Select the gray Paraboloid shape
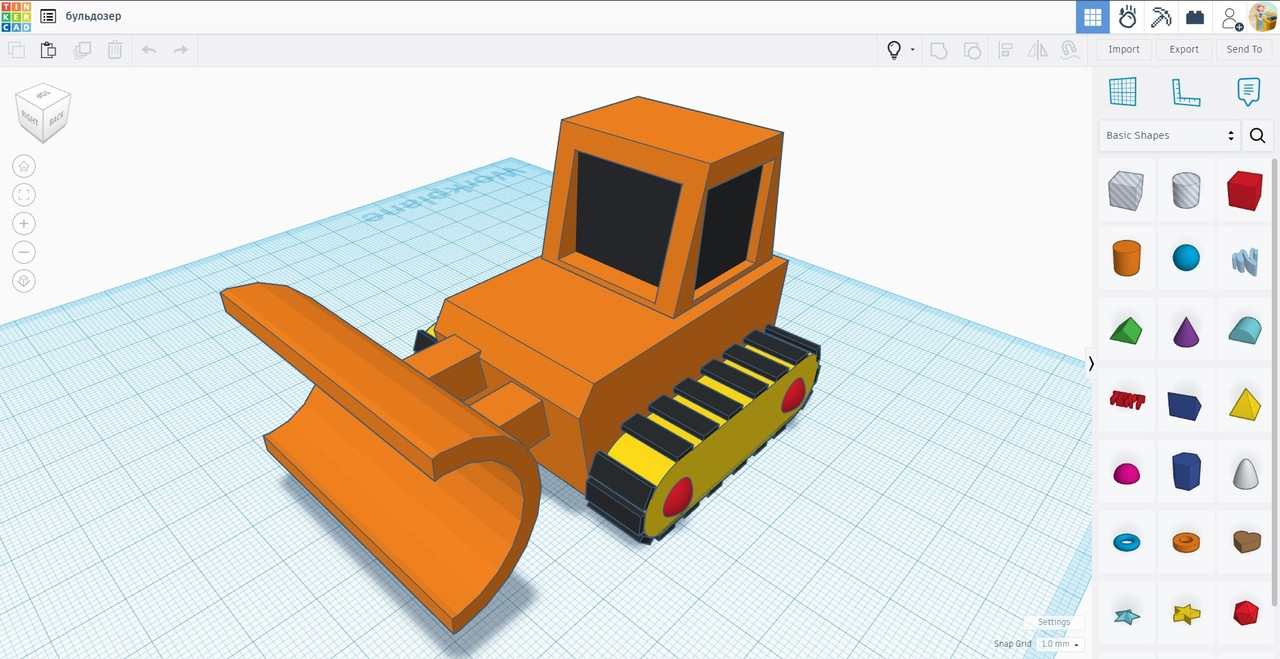Image resolution: width=1280 pixels, height=659 pixels. (x=1245, y=472)
